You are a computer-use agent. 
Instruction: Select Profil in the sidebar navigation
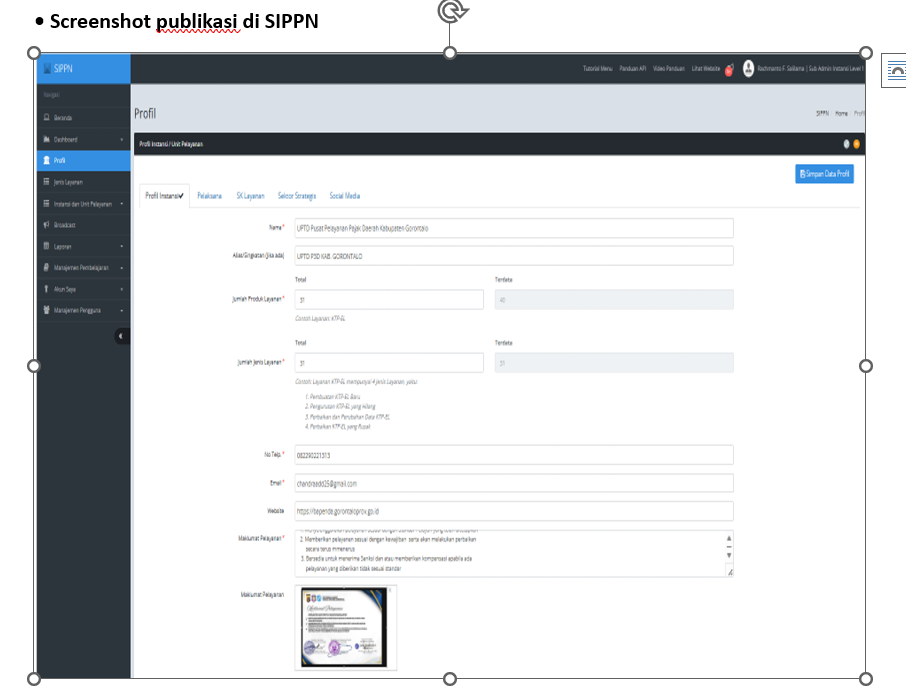pyautogui.click(x=84, y=161)
